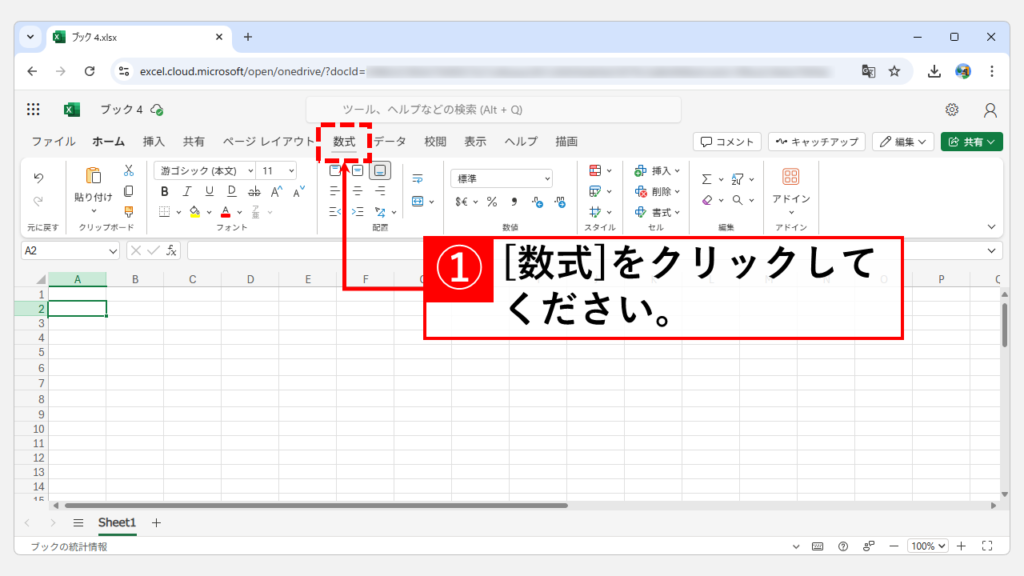Click the ツール、ヘルプなどの検索 search box

click(x=493, y=110)
